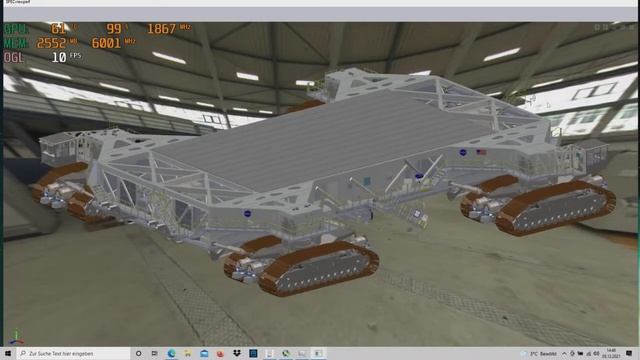Screen dimensions: 640x360
Task: Expand hidden system tray icons chevron
Action: pyautogui.click(x=564, y=354)
